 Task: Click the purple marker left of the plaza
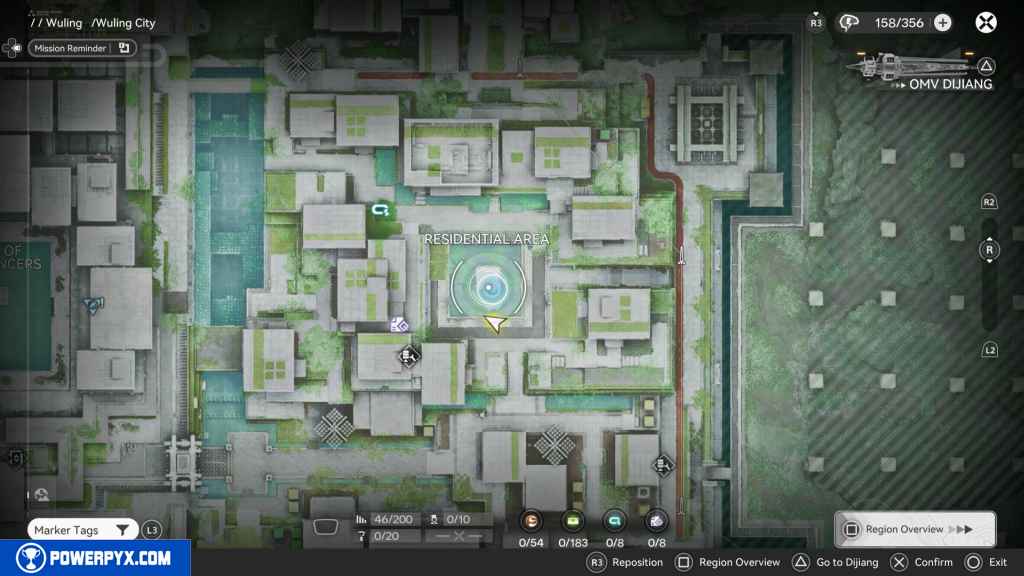coord(399,324)
